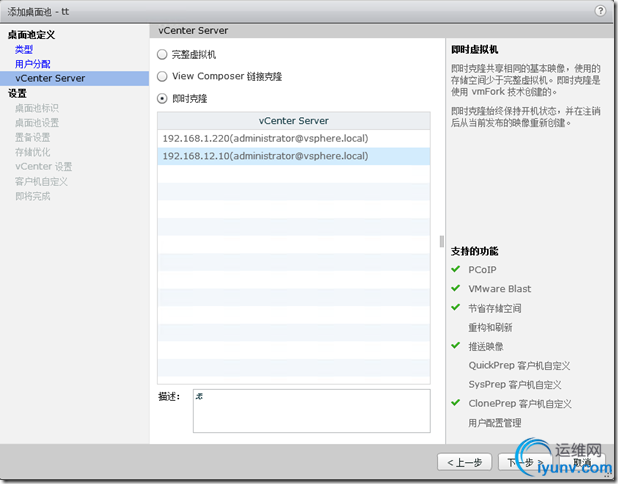Click the QuickPrep 客户机自定义 text
This screenshot has height=484, width=618.
point(519,366)
